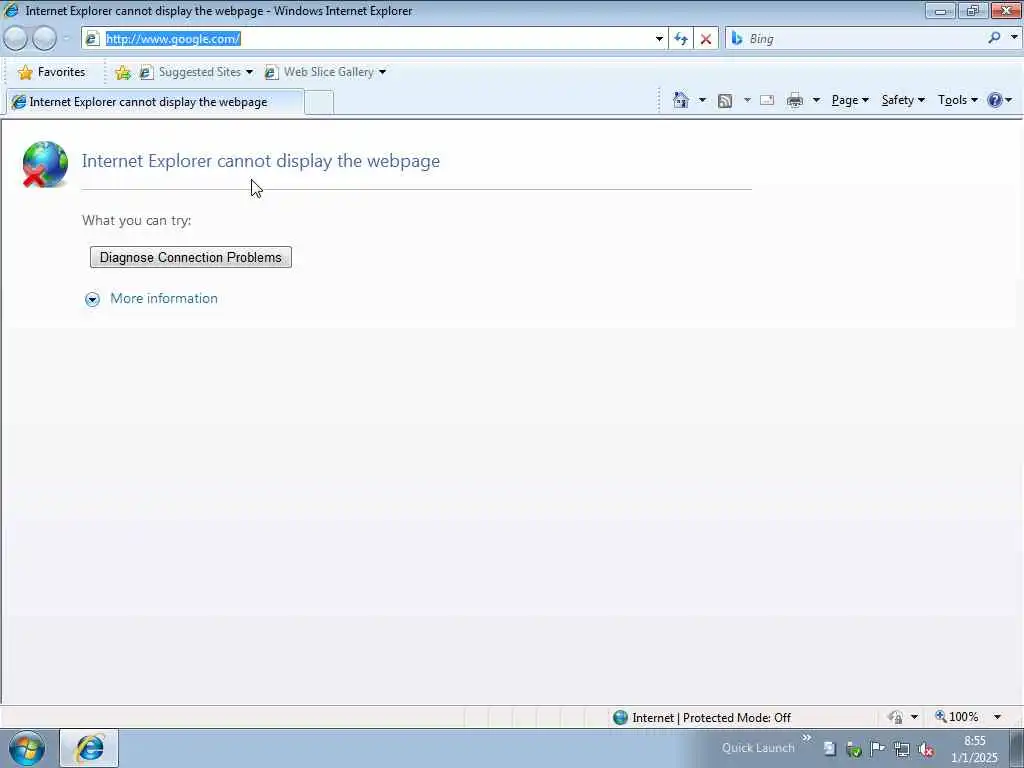The width and height of the screenshot is (1024, 768).
Task: Open the Suggested Sites link
Action: pos(191,72)
